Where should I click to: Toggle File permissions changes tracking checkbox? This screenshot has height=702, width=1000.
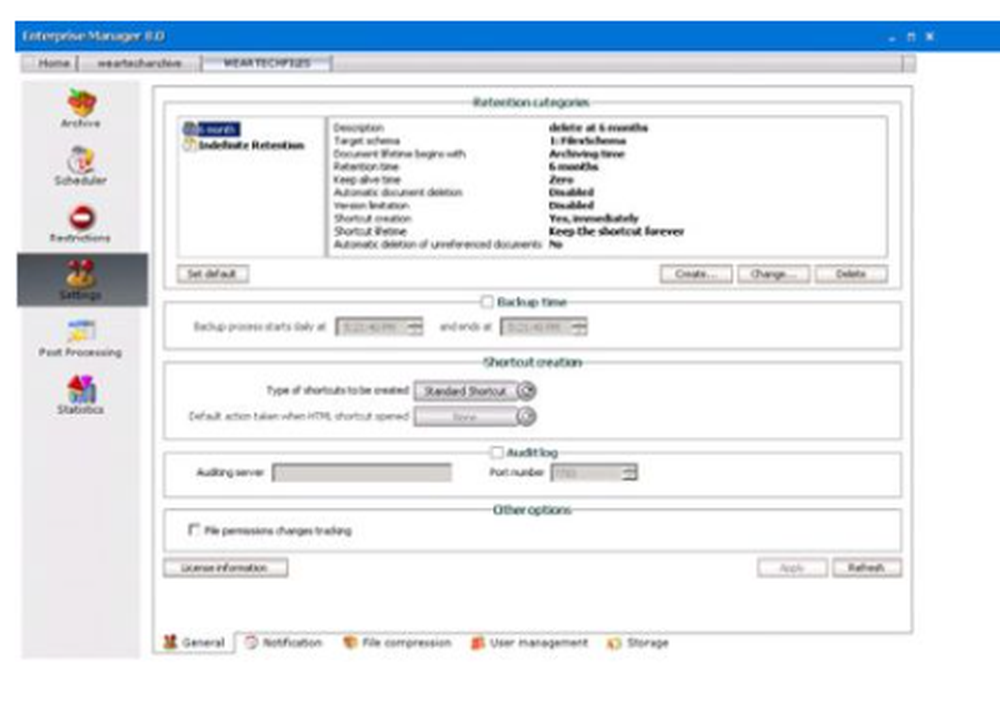coord(194,530)
